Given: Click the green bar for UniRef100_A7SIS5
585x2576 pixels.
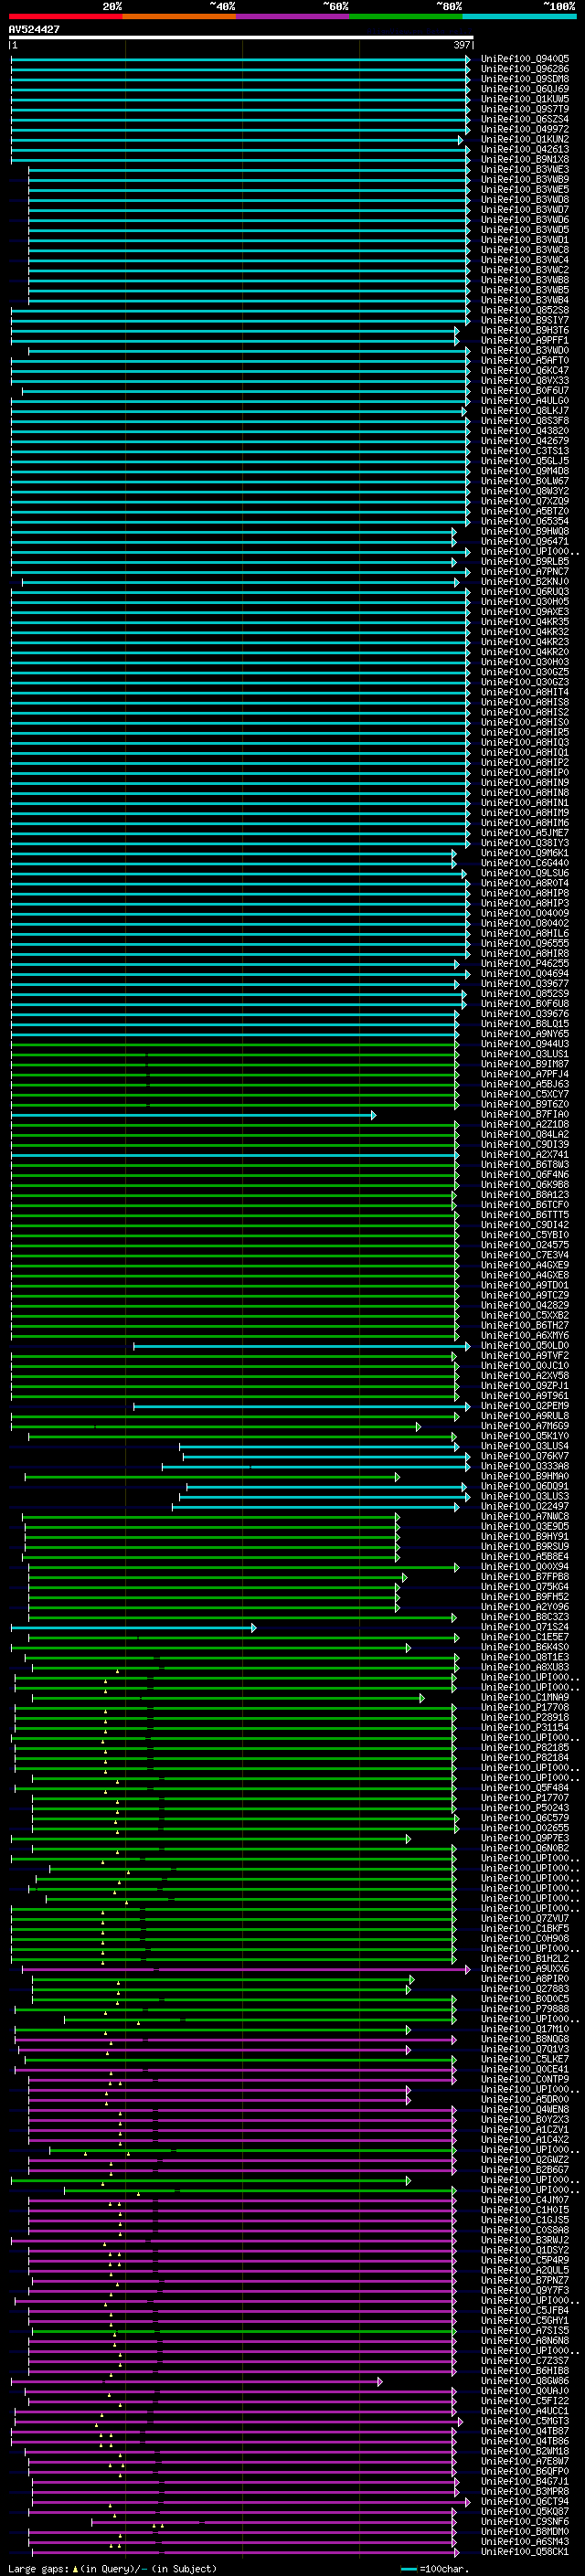Looking at the screenshot, I should tap(242, 2330).
